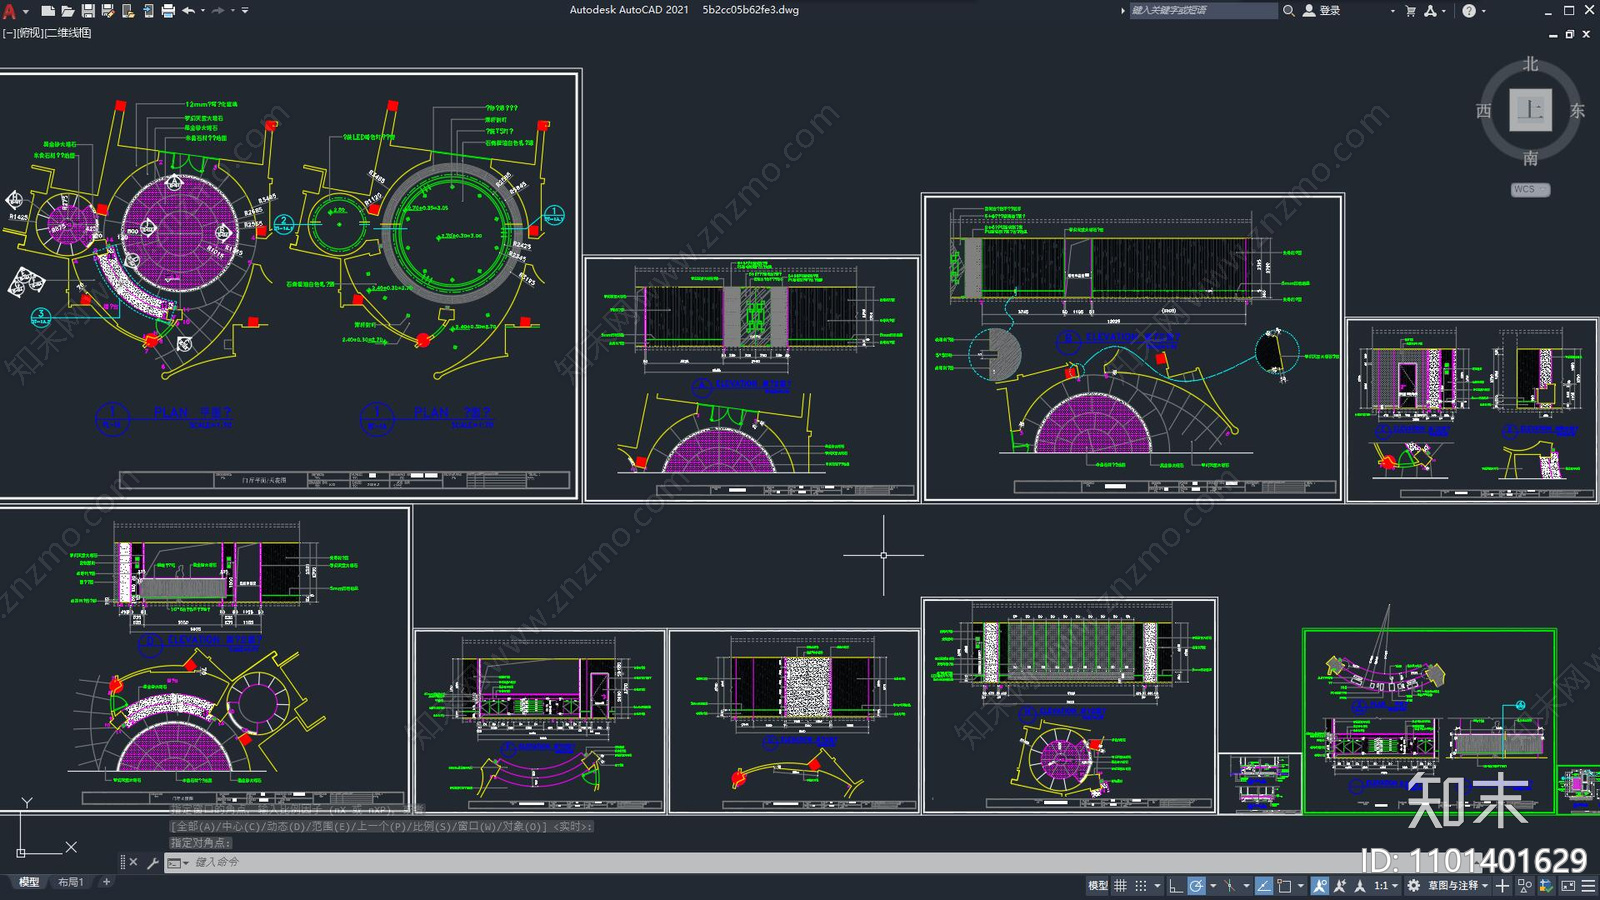Click 东 on the ViewCube compass
The image size is (1600, 900).
tap(1577, 111)
